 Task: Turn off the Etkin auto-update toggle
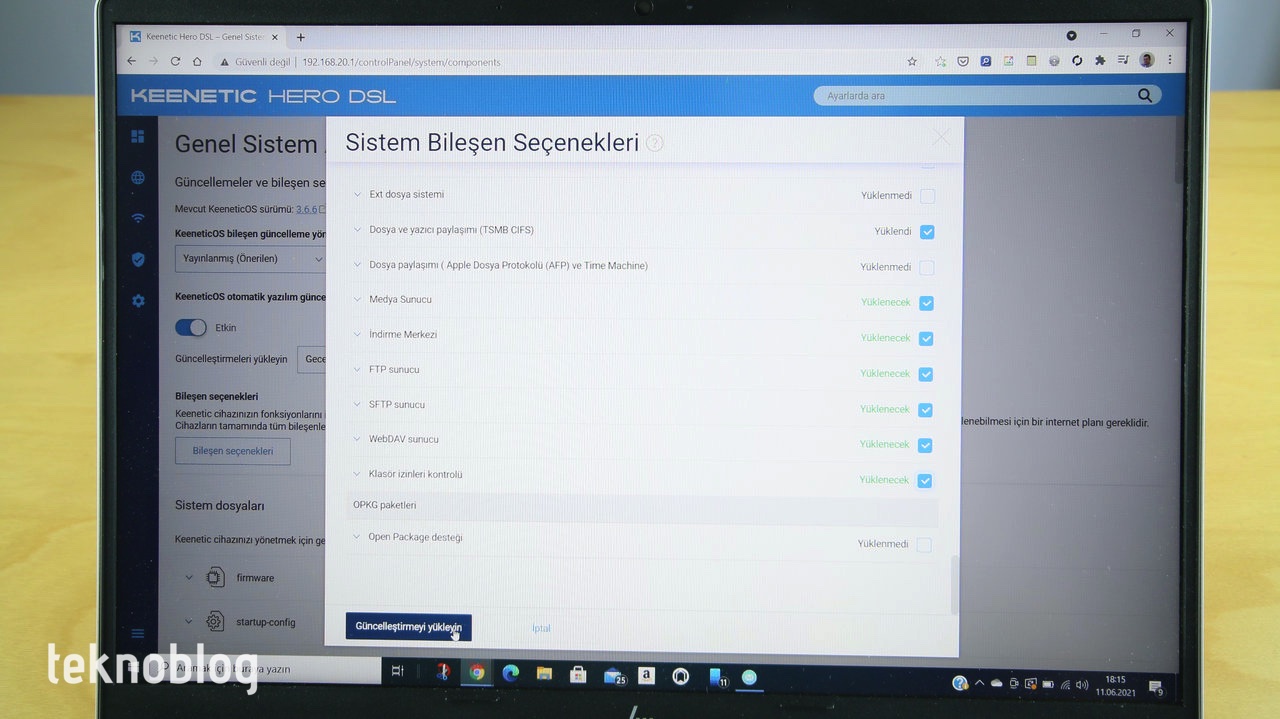pos(191,327)
